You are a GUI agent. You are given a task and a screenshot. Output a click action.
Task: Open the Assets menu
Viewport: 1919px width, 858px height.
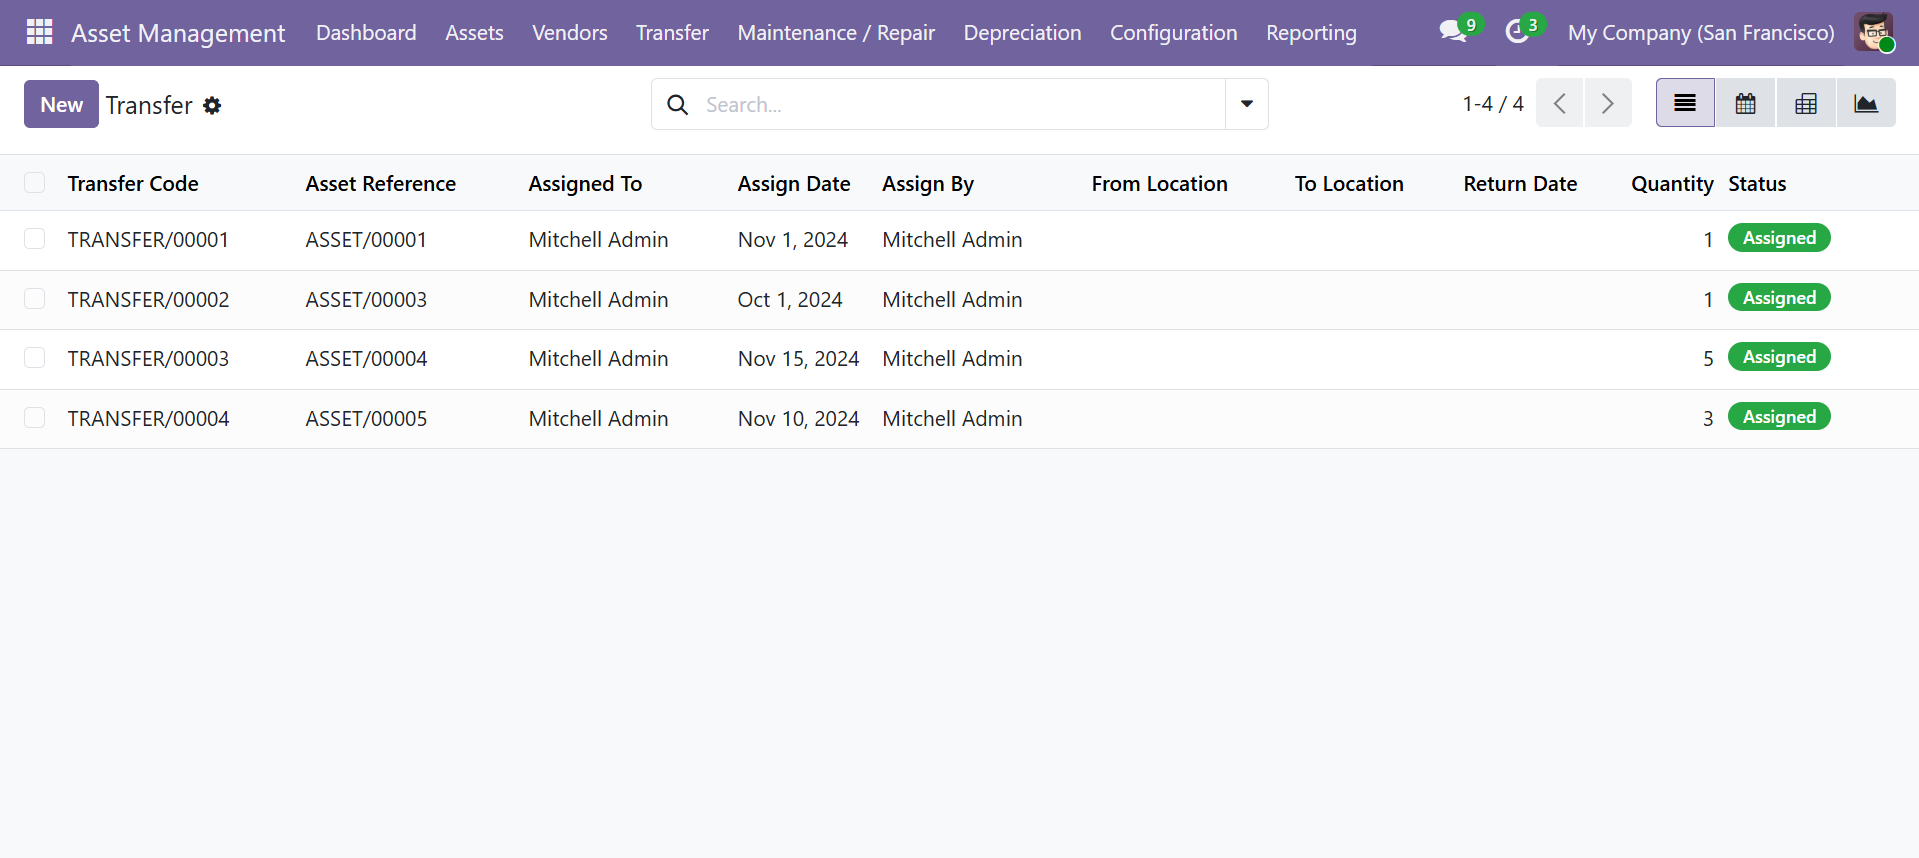[x=474, y=33]
